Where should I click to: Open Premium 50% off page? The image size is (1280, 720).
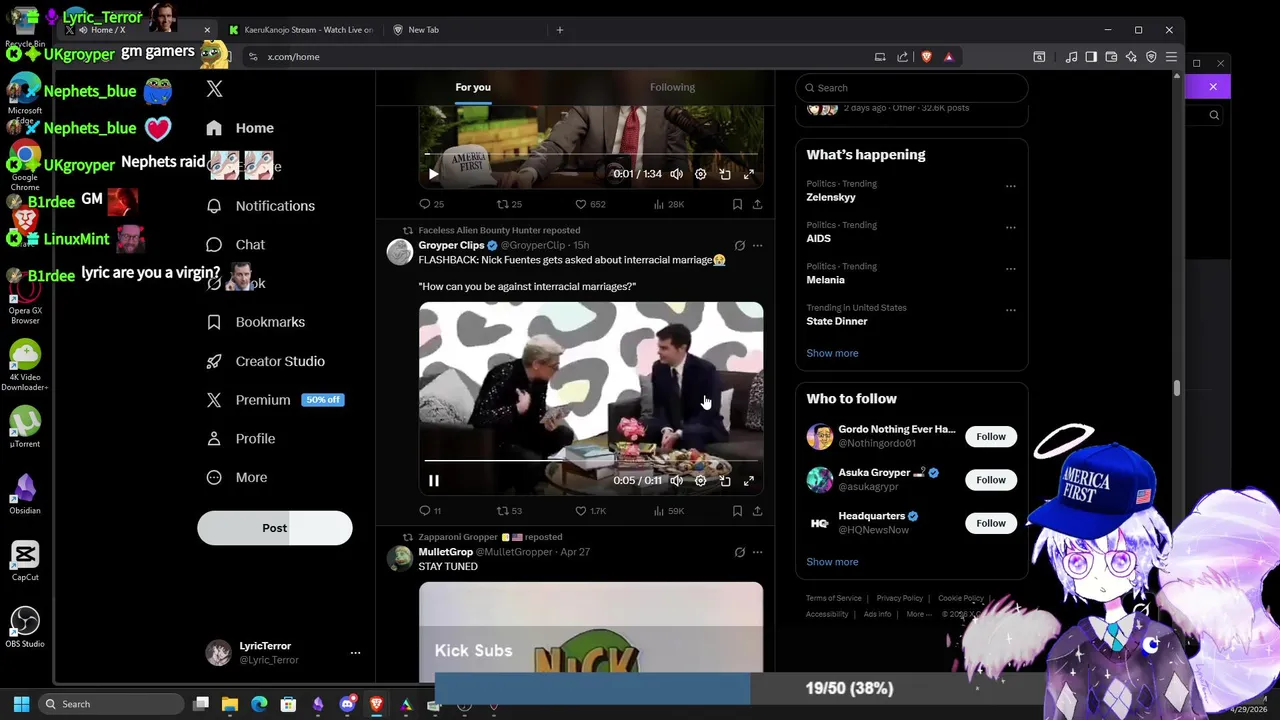(275, 400)
